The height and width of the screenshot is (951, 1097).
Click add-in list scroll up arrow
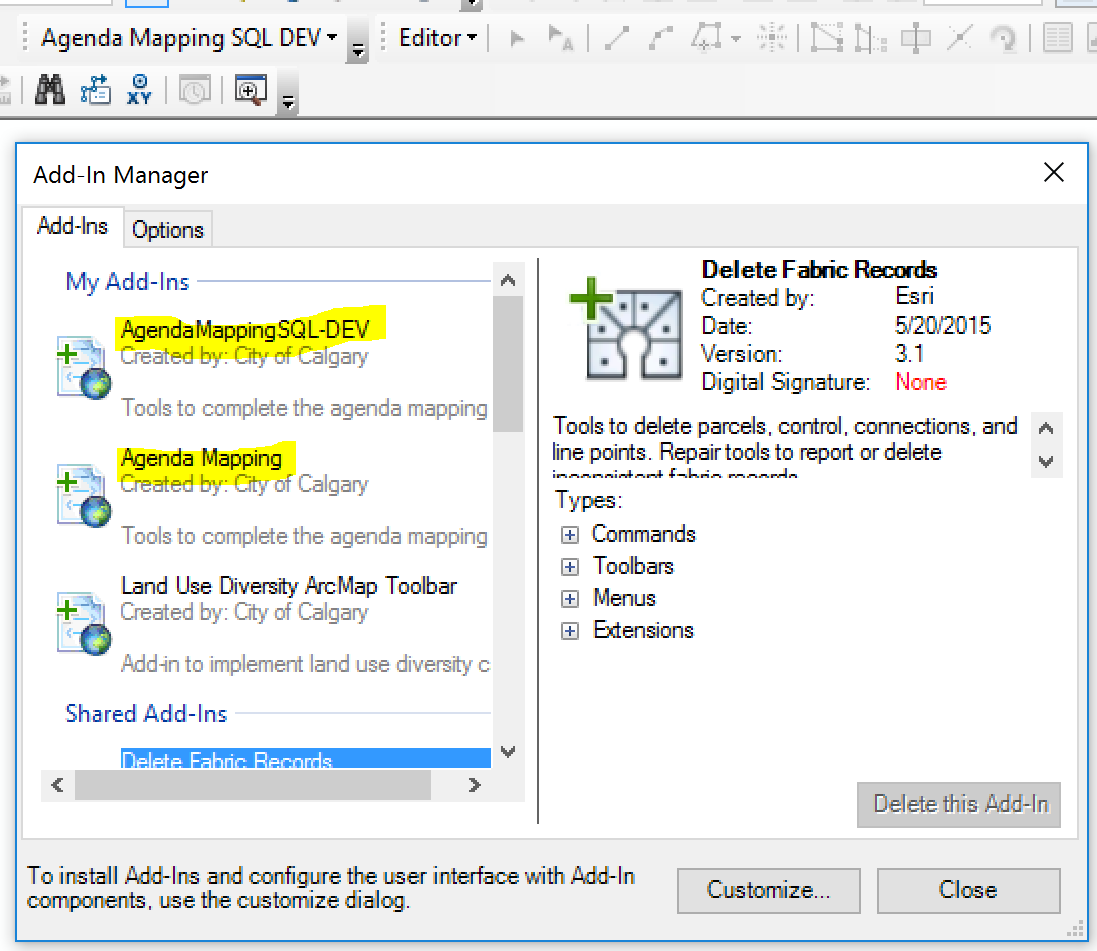coord(508,280)
